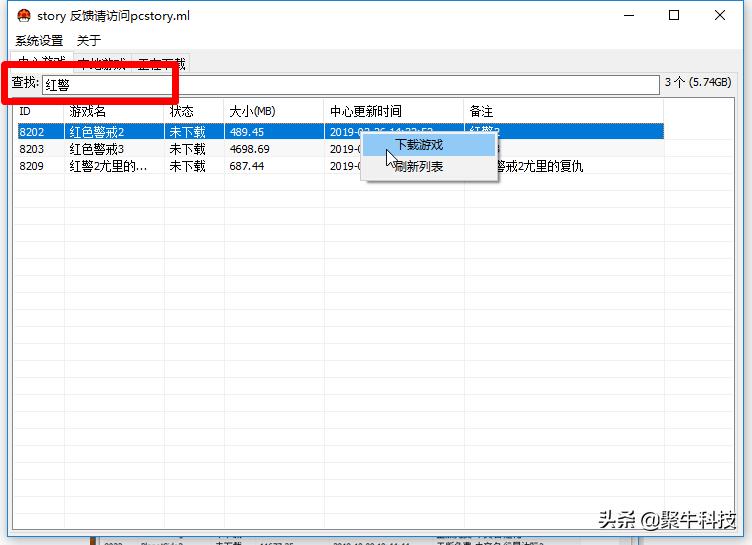Click the search field containing 红警
The height and width of the screenshot is (545, 752).
pos(351,85)
